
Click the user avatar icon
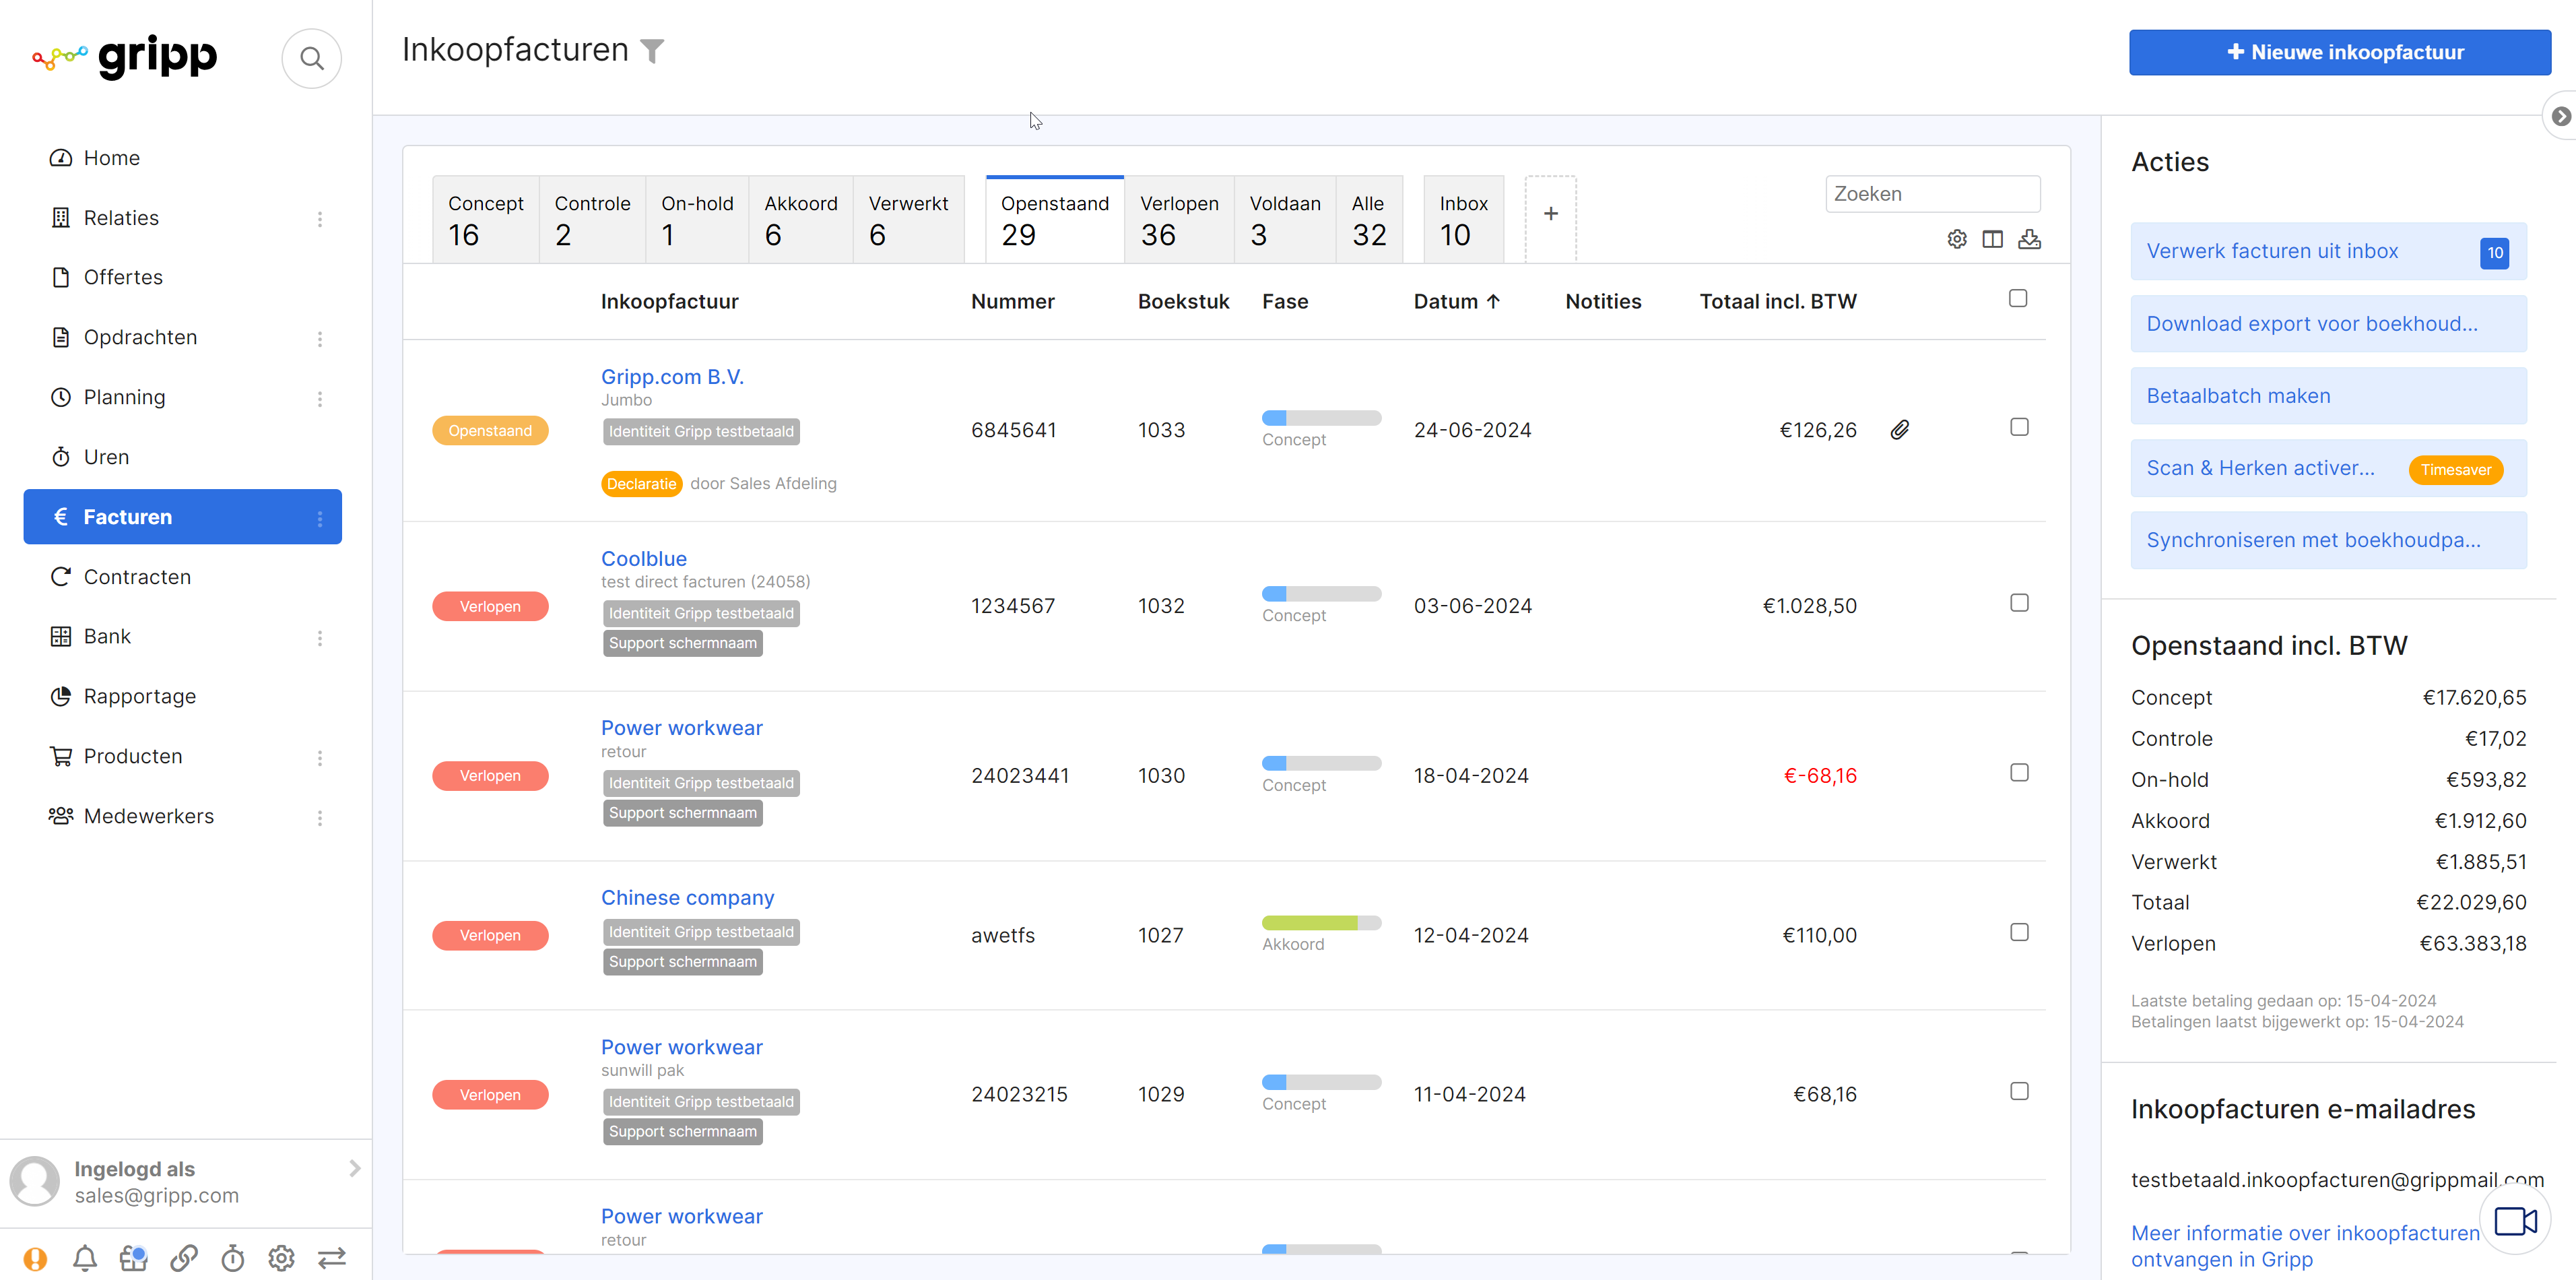click(x=35, y=1181)
